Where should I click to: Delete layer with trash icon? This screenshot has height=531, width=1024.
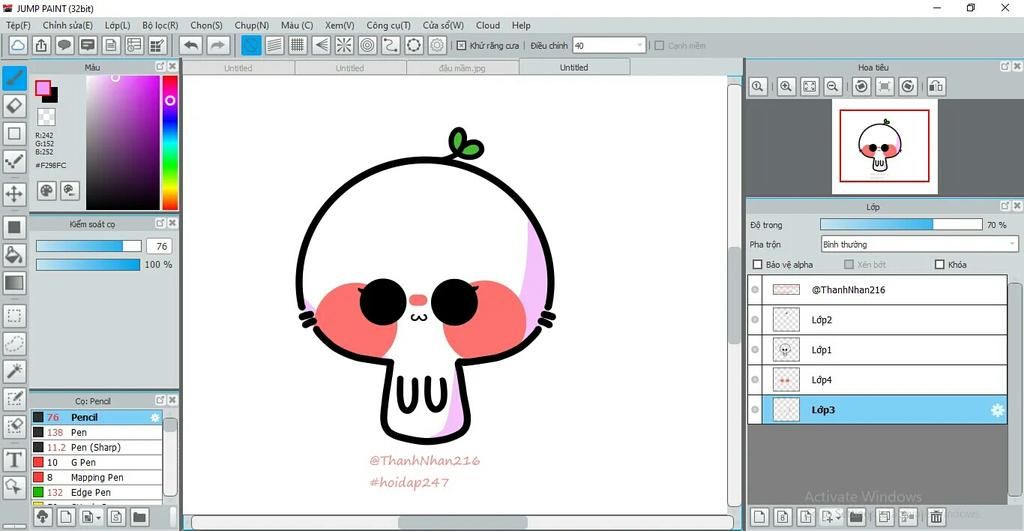(x=936, y=517)
